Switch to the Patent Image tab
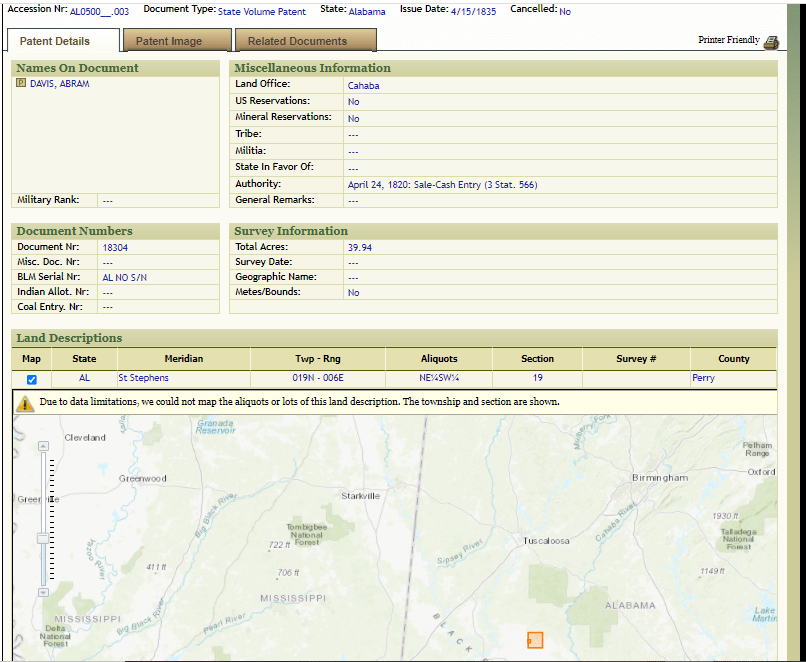The height and width of the screenshot is (662, 806). click(x=169, y=41)
